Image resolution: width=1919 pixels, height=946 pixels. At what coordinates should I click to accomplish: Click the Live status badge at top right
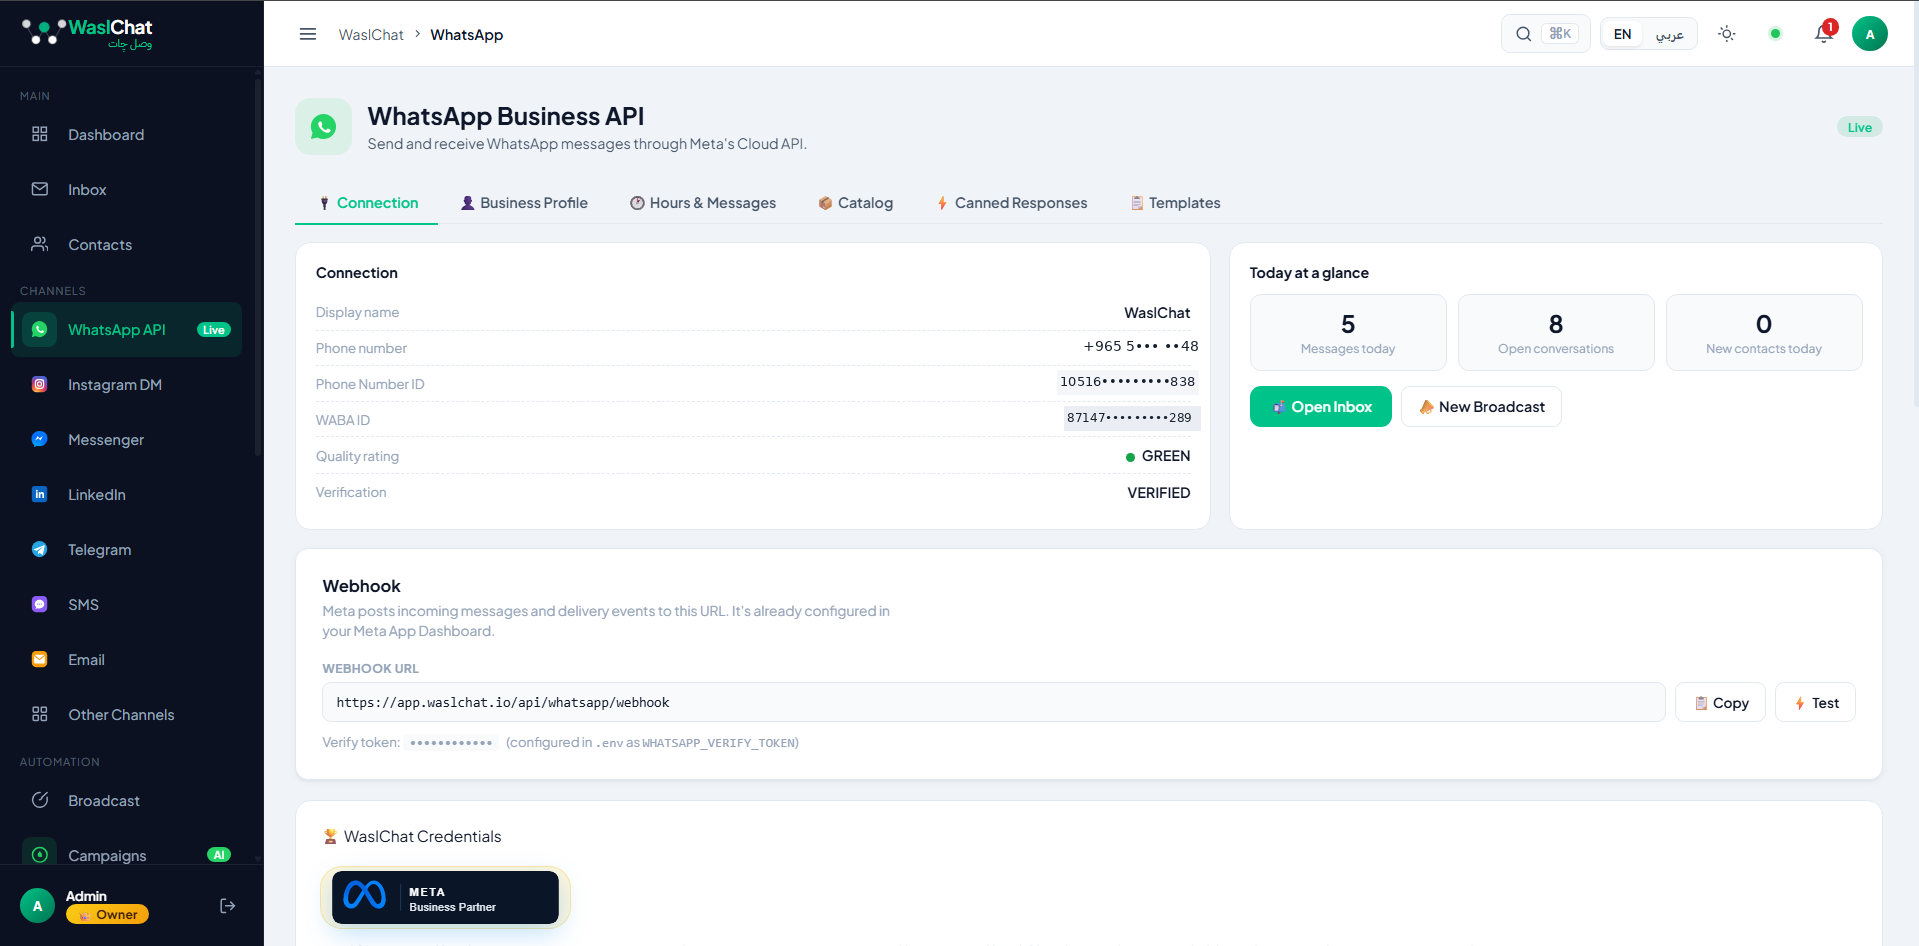[1860, 127]
